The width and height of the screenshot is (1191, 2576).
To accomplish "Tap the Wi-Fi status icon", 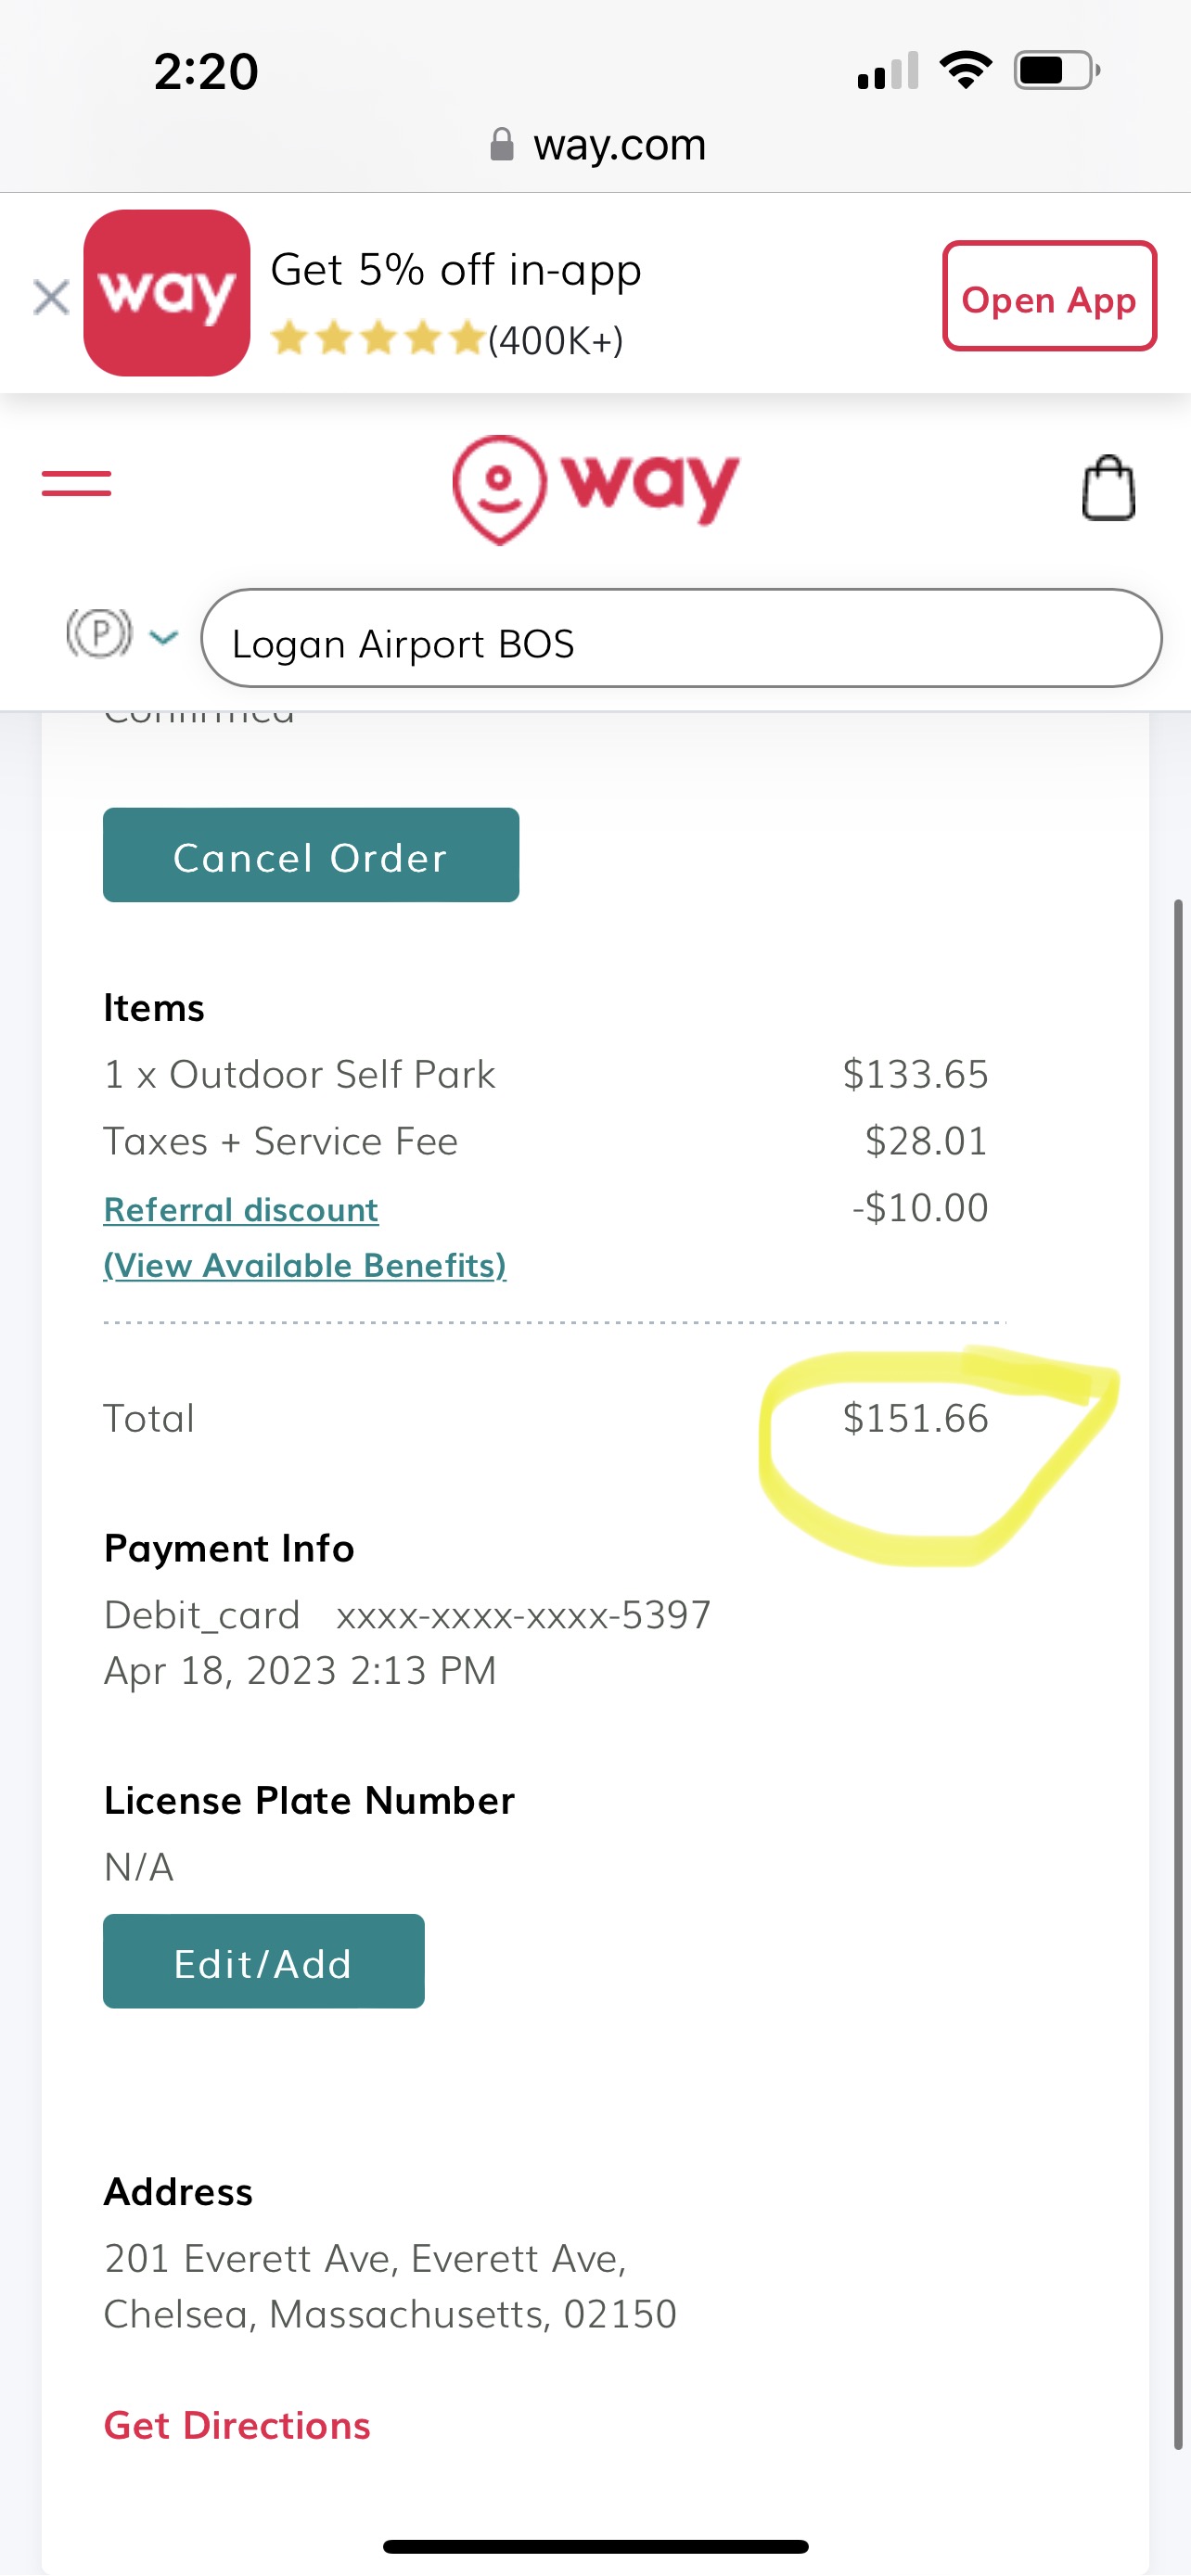I will click(965, 70).
